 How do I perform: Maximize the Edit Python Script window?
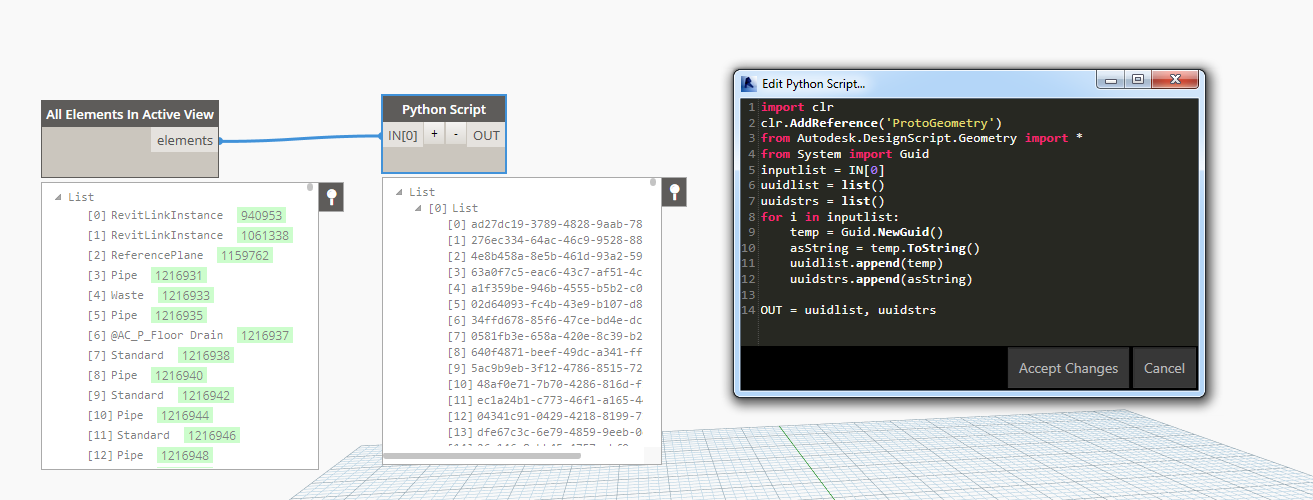click(1138, 78)
